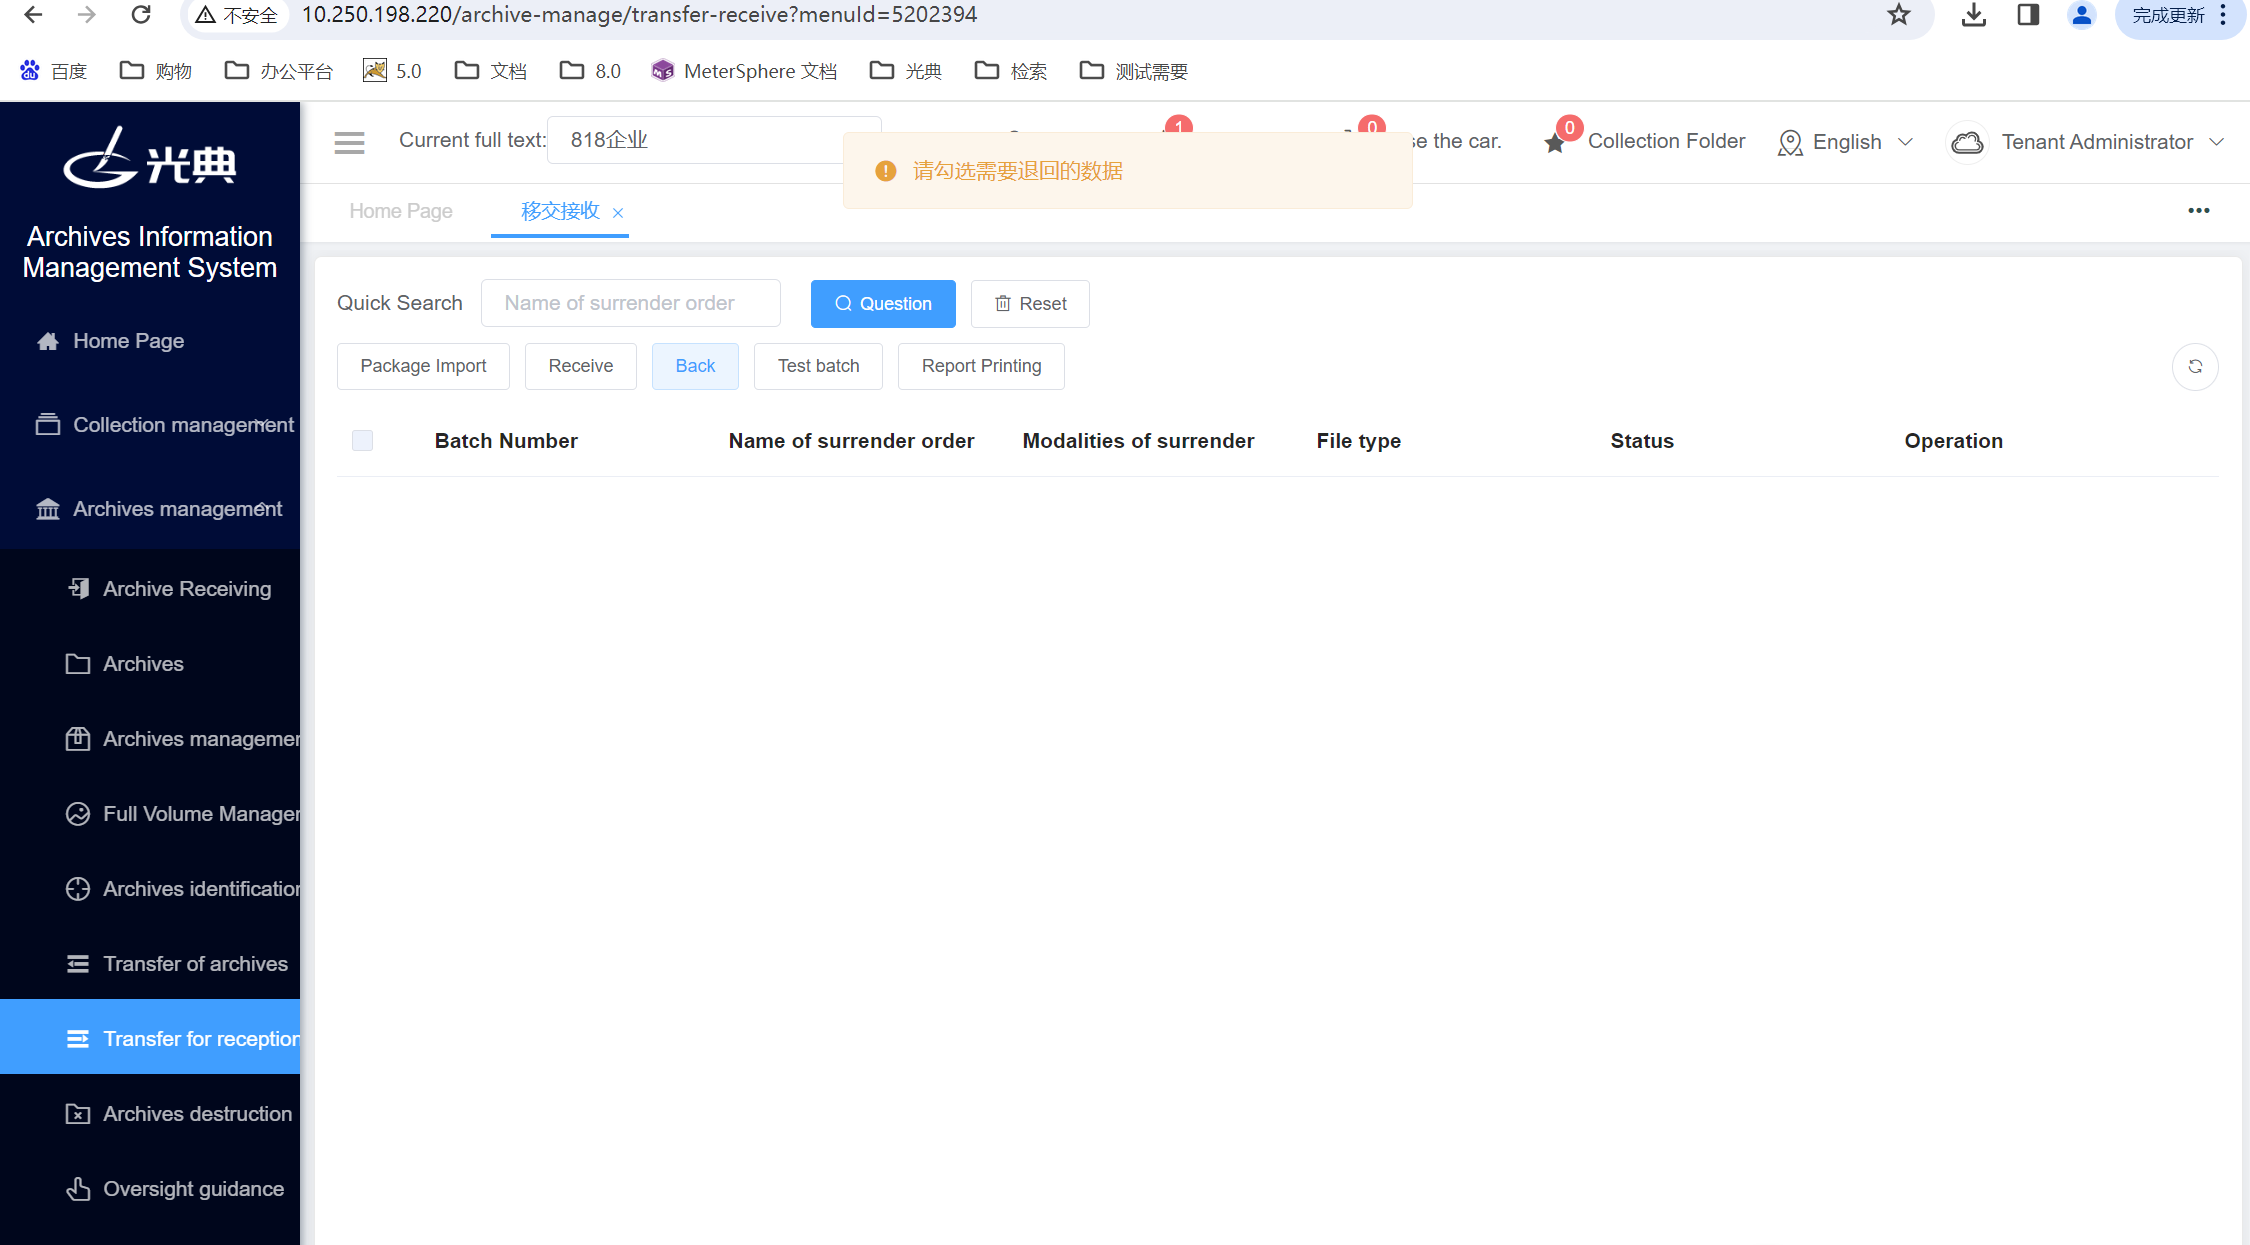Open the three-dots tab options menu
This screenshot has width=2250, height=1245.
pos(2199,211)
